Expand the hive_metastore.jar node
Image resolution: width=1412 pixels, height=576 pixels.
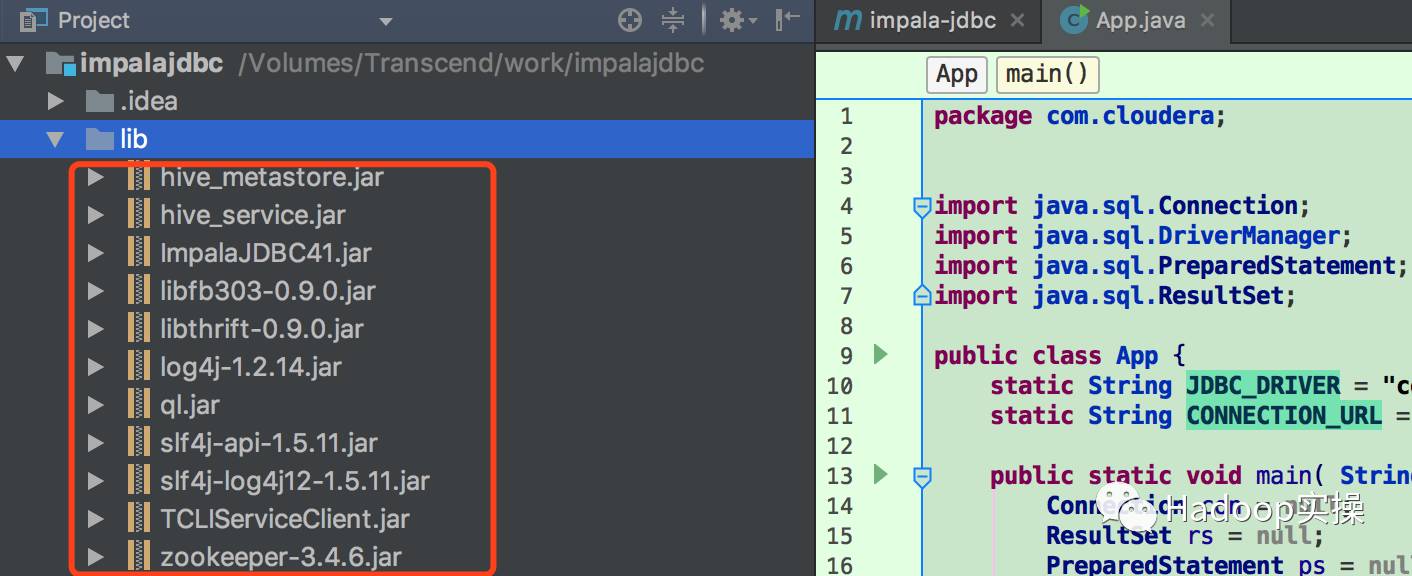pyautogui.click(x=96, y=178)
